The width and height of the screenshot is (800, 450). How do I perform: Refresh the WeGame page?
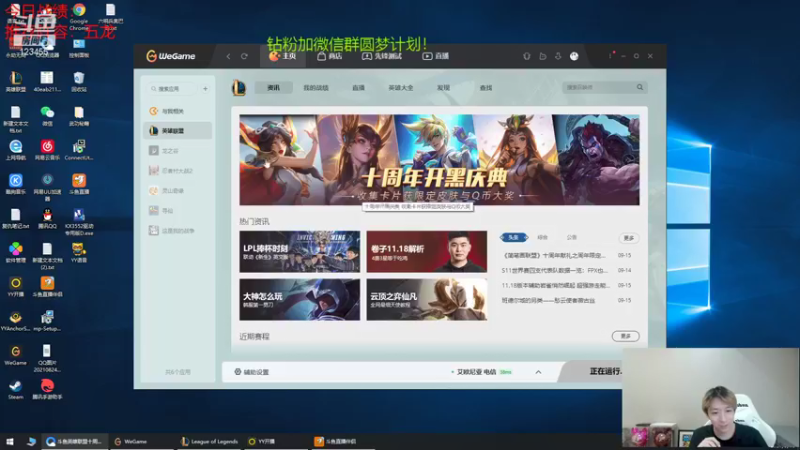(244, 56)
